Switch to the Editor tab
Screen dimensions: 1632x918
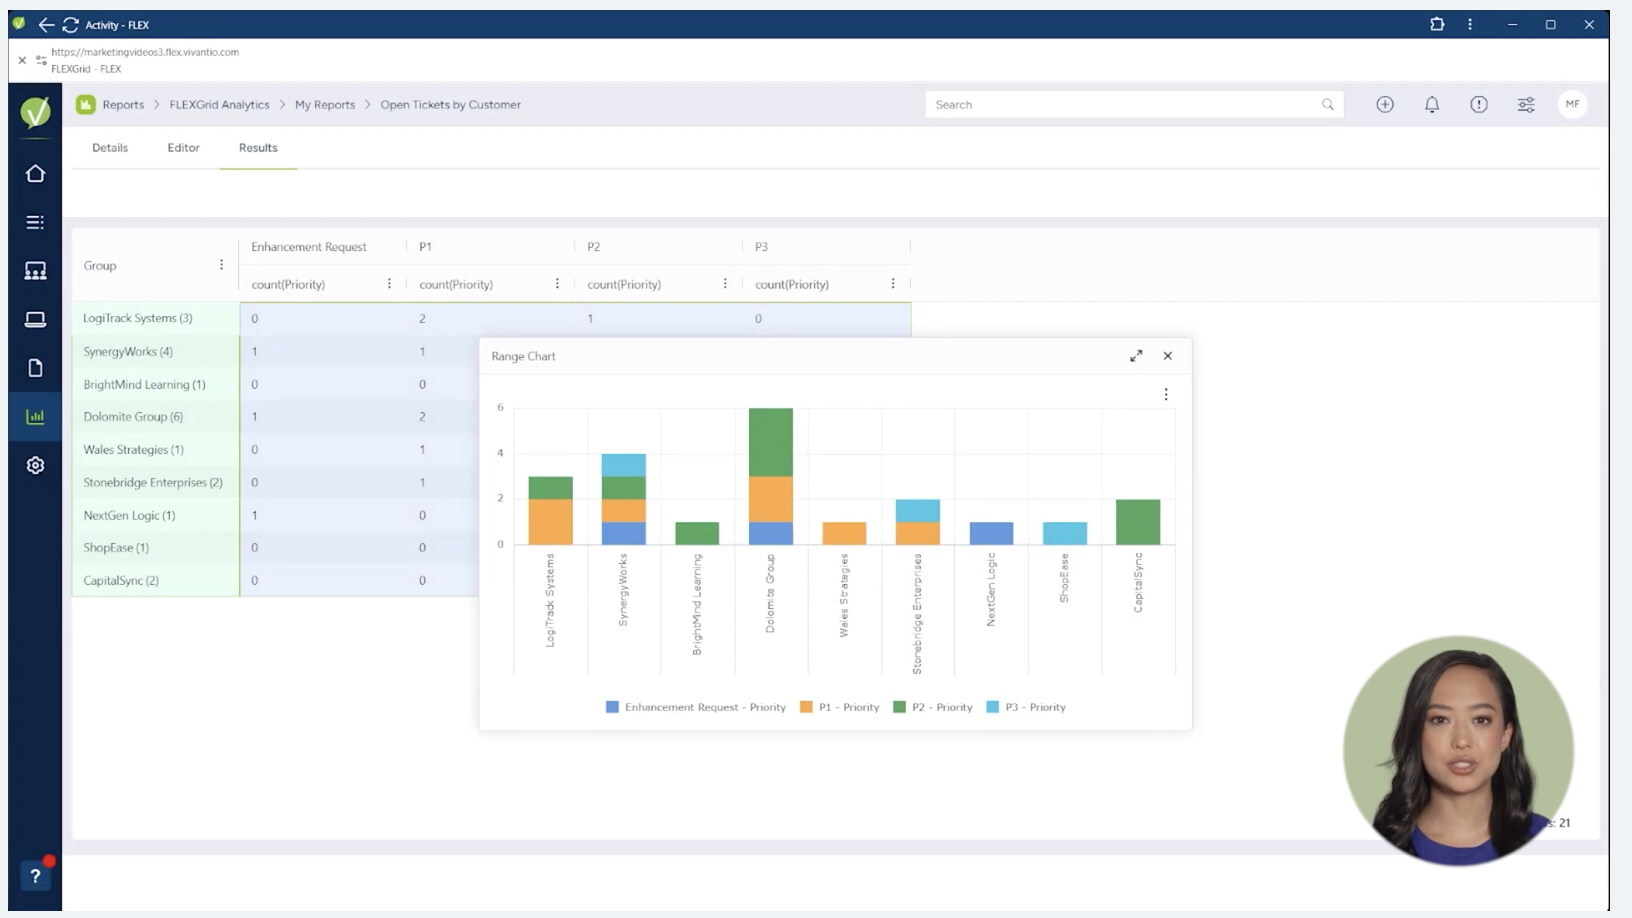tap(183, 148)
